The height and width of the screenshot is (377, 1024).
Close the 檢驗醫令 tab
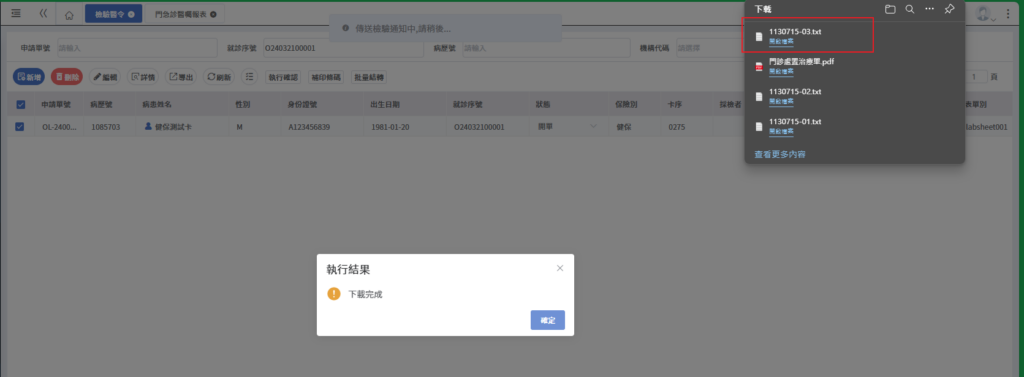pos(132,14)
